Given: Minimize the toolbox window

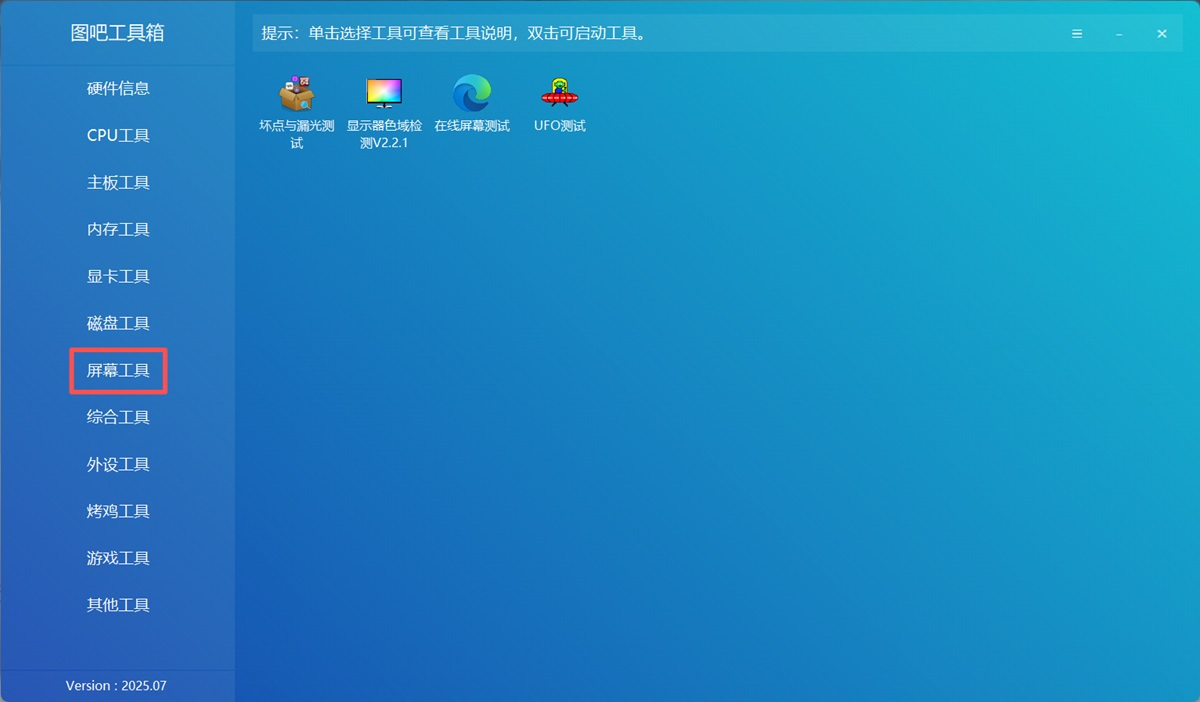Looking at the screenshot, I should (x=1119, y=33).
